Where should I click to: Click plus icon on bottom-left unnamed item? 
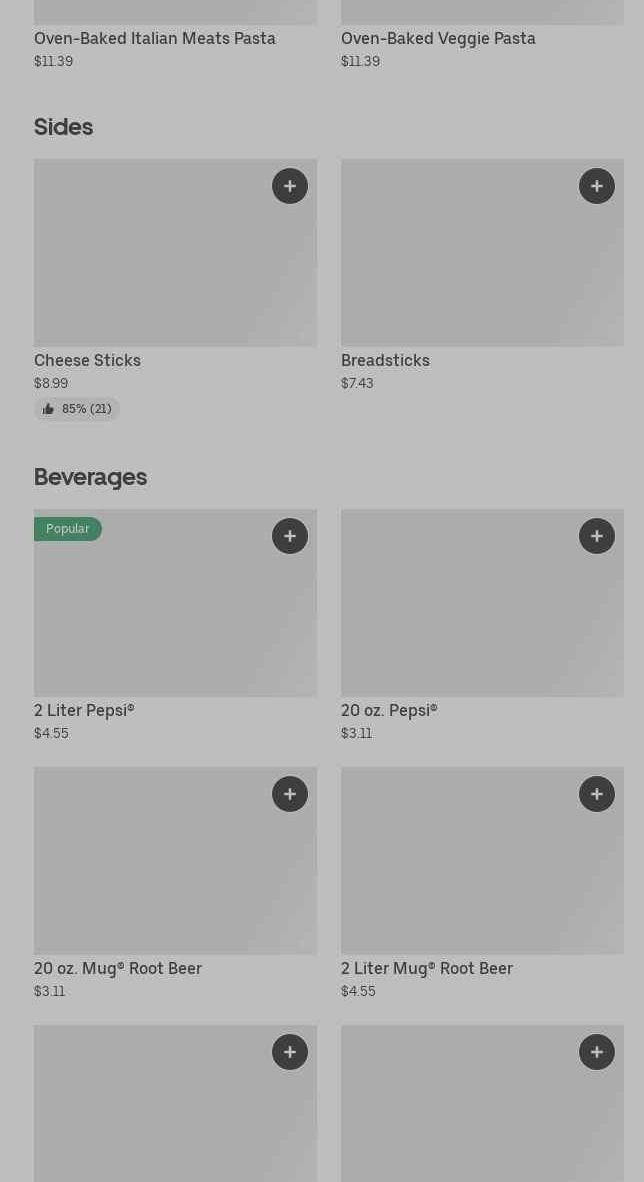(290, 1052)
